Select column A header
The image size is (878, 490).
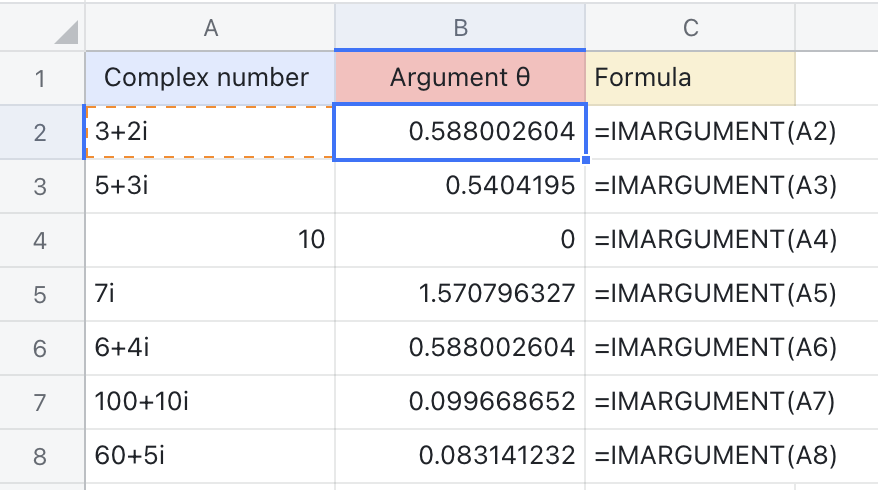pyautogui.click(x=210, y=28)
